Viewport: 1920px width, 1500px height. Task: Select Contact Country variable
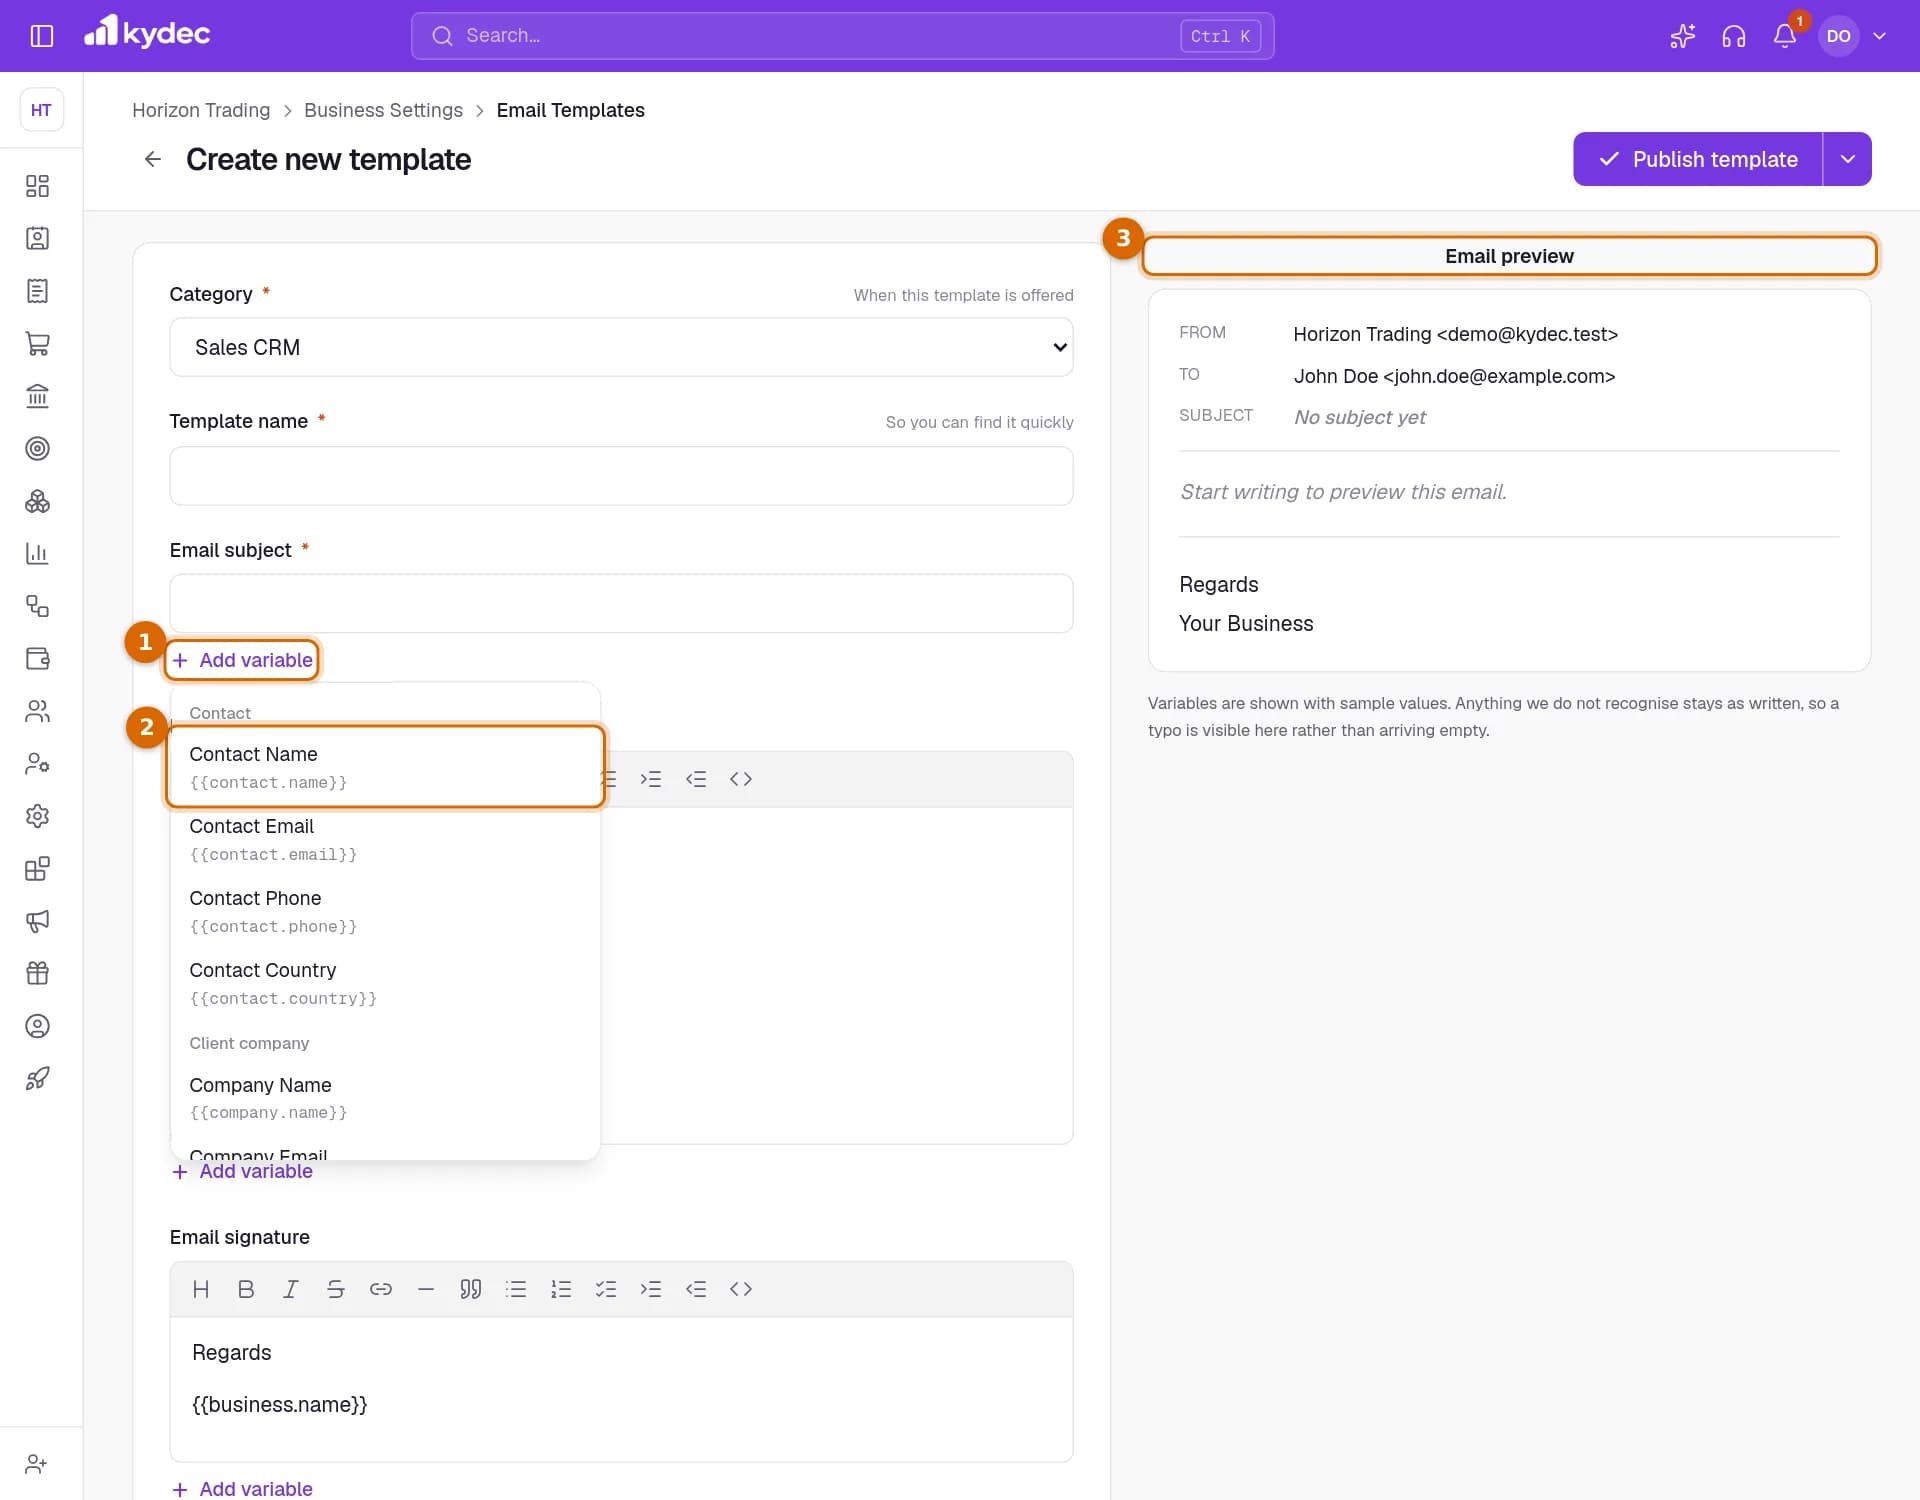[385, 983]
